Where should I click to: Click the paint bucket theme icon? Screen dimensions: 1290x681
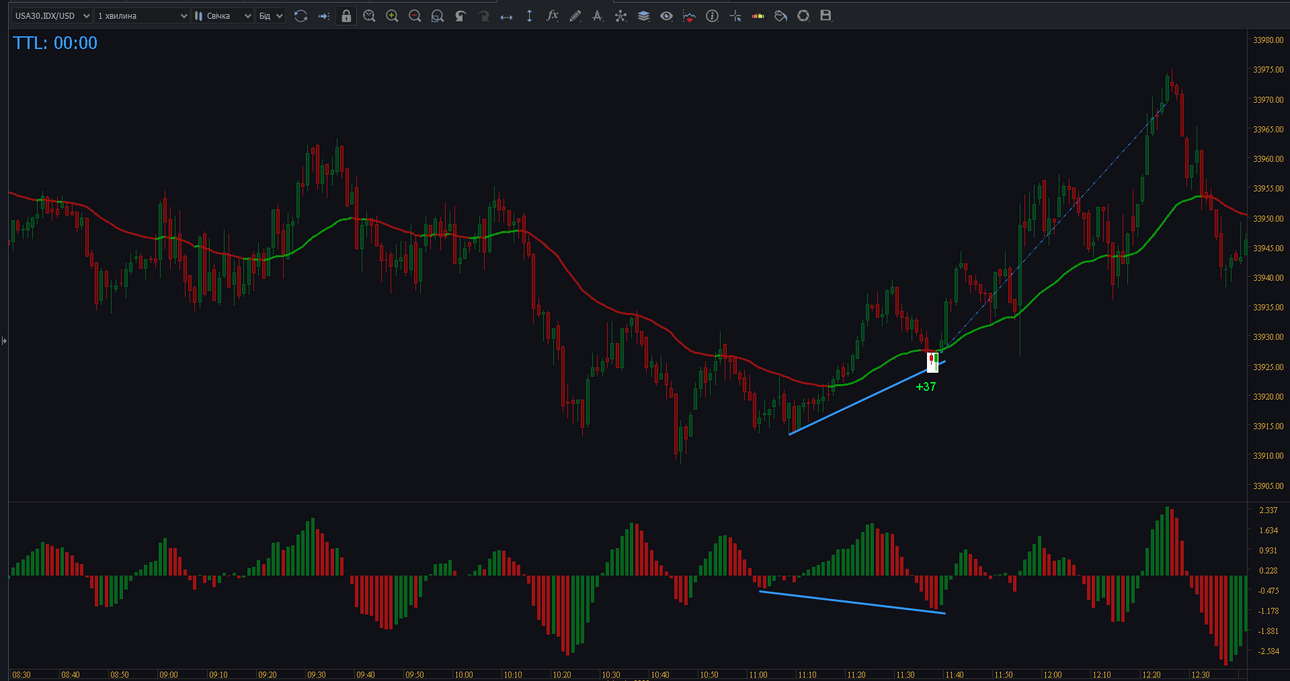(781, 16)
